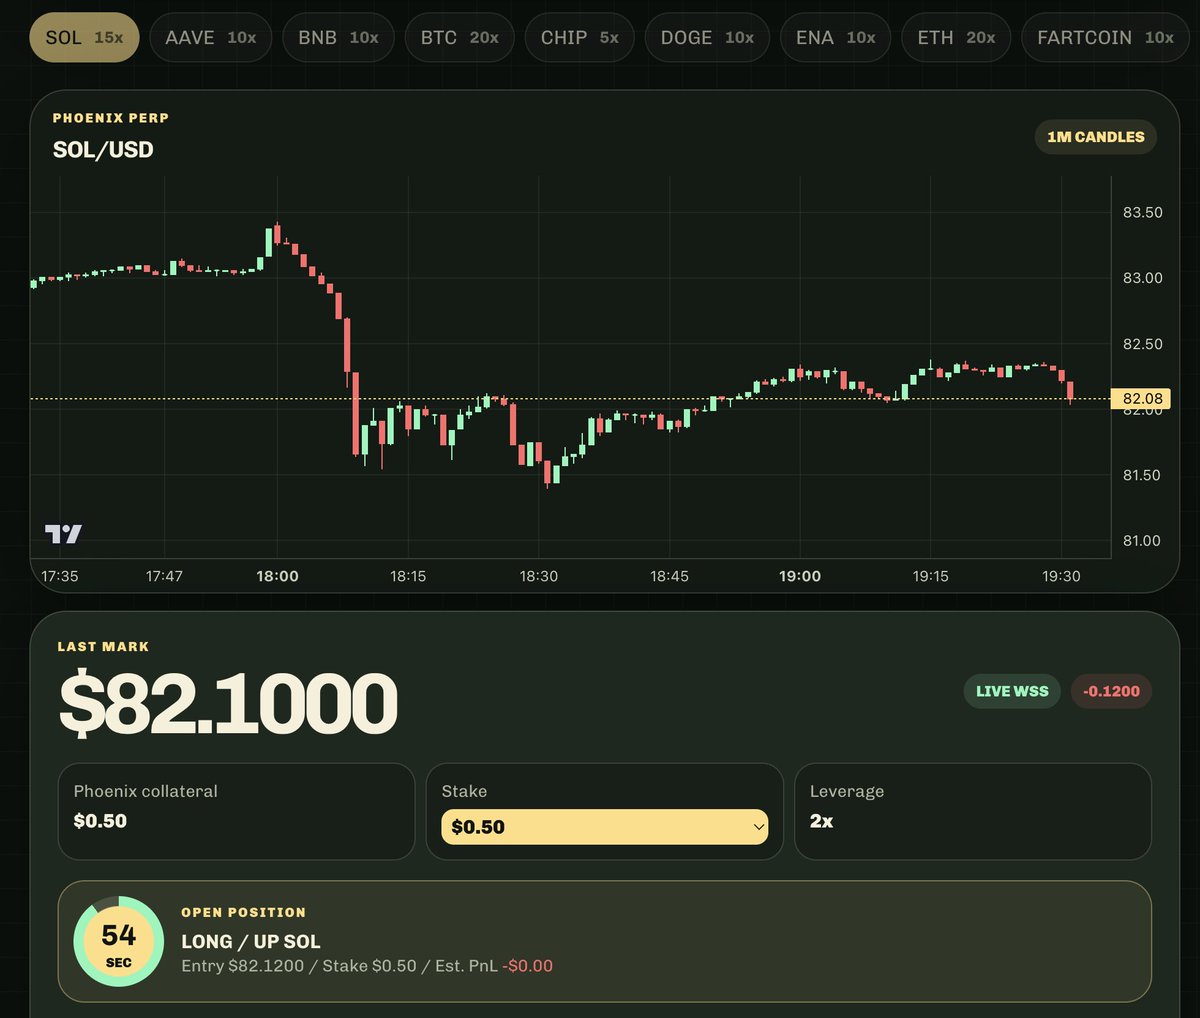Switch to FARTCOIN 10x market
This screenshot has width=1200, height=1018.
(x=1105, y=38)
